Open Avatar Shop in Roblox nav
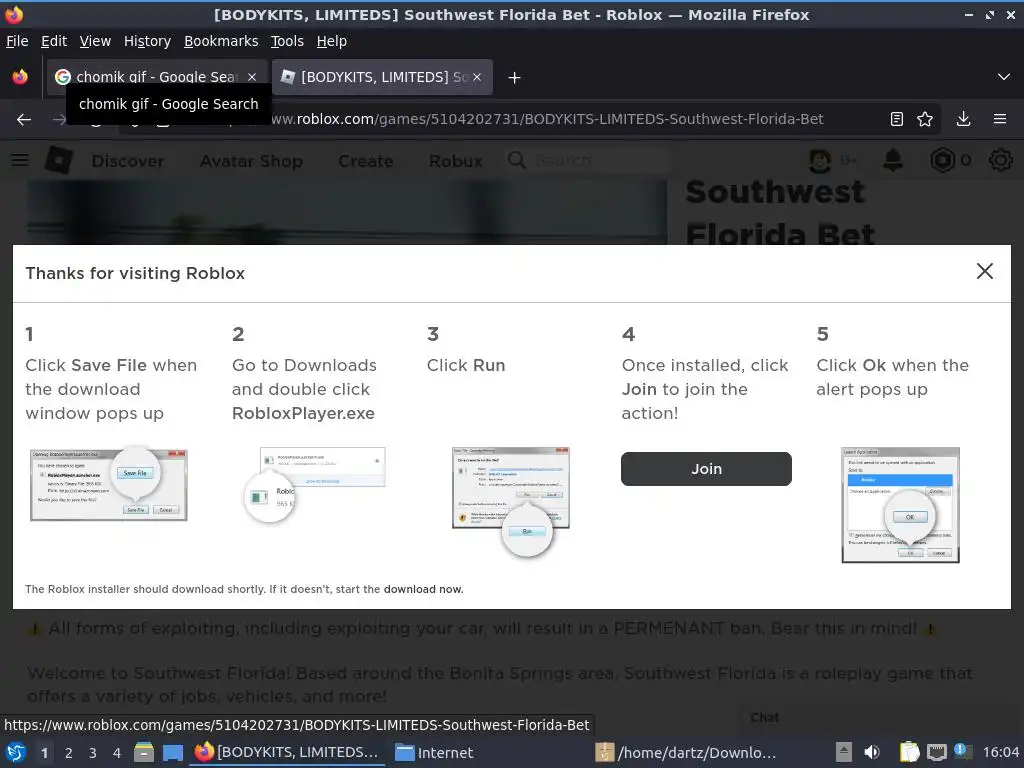 tap(251, 161)
